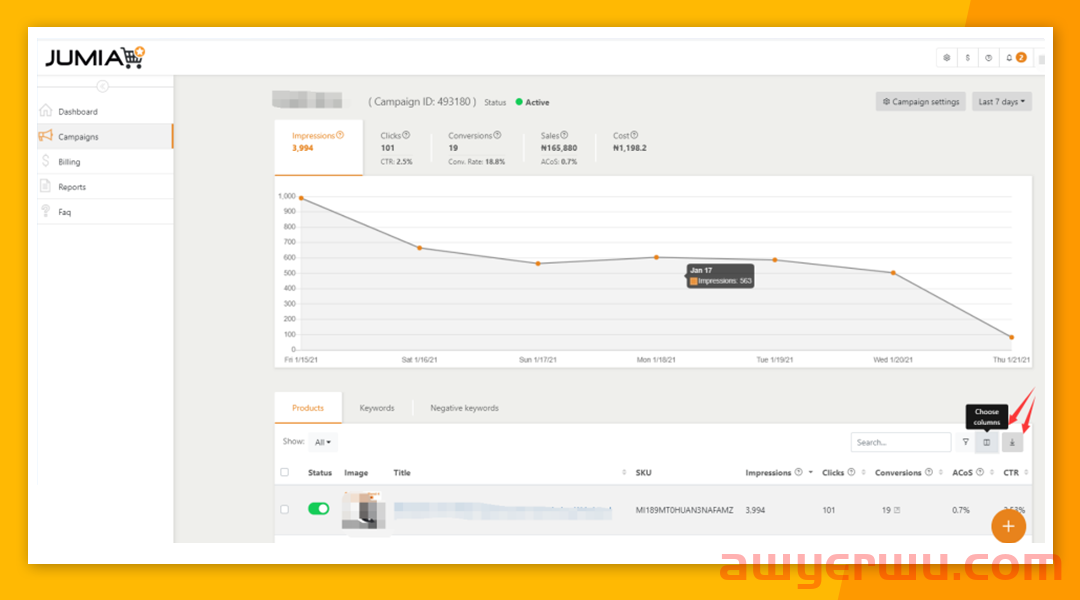Click the Conversions column header help icon
Image resolution: width=1080 pixels, height=600 pixels.
point(928,472)
